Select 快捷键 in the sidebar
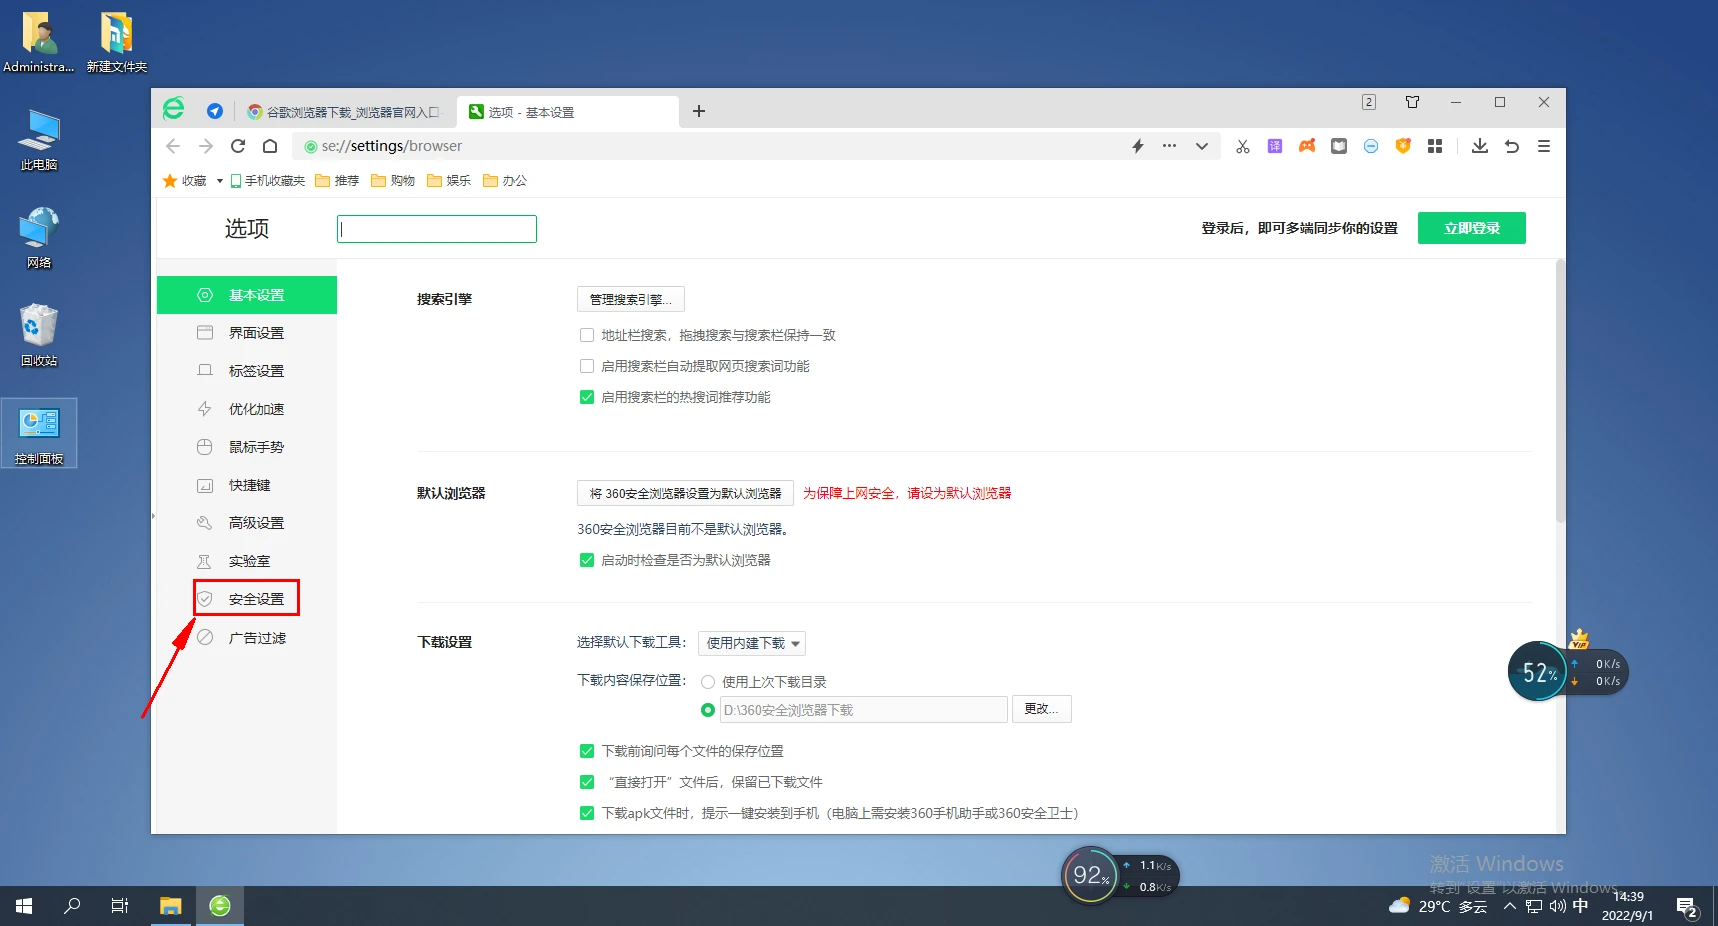This screenshot has height=926, width=1718. click(x=247, y=485)
